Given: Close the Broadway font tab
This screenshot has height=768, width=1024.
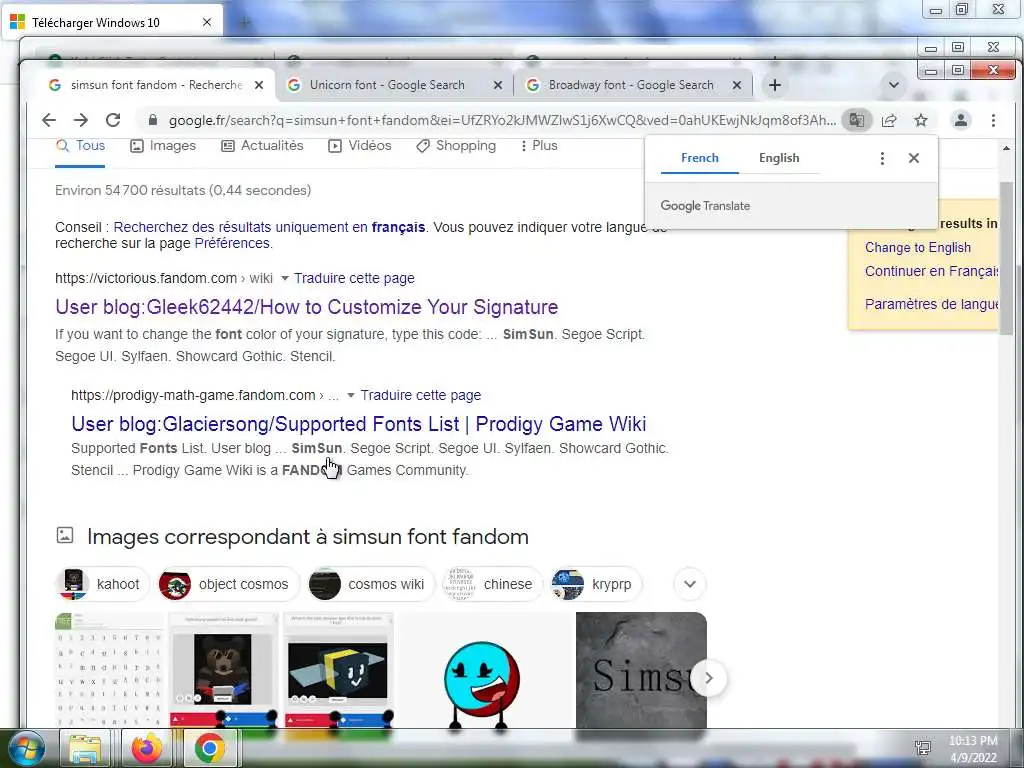Looking at the screenshot, I should pos(737,85).
